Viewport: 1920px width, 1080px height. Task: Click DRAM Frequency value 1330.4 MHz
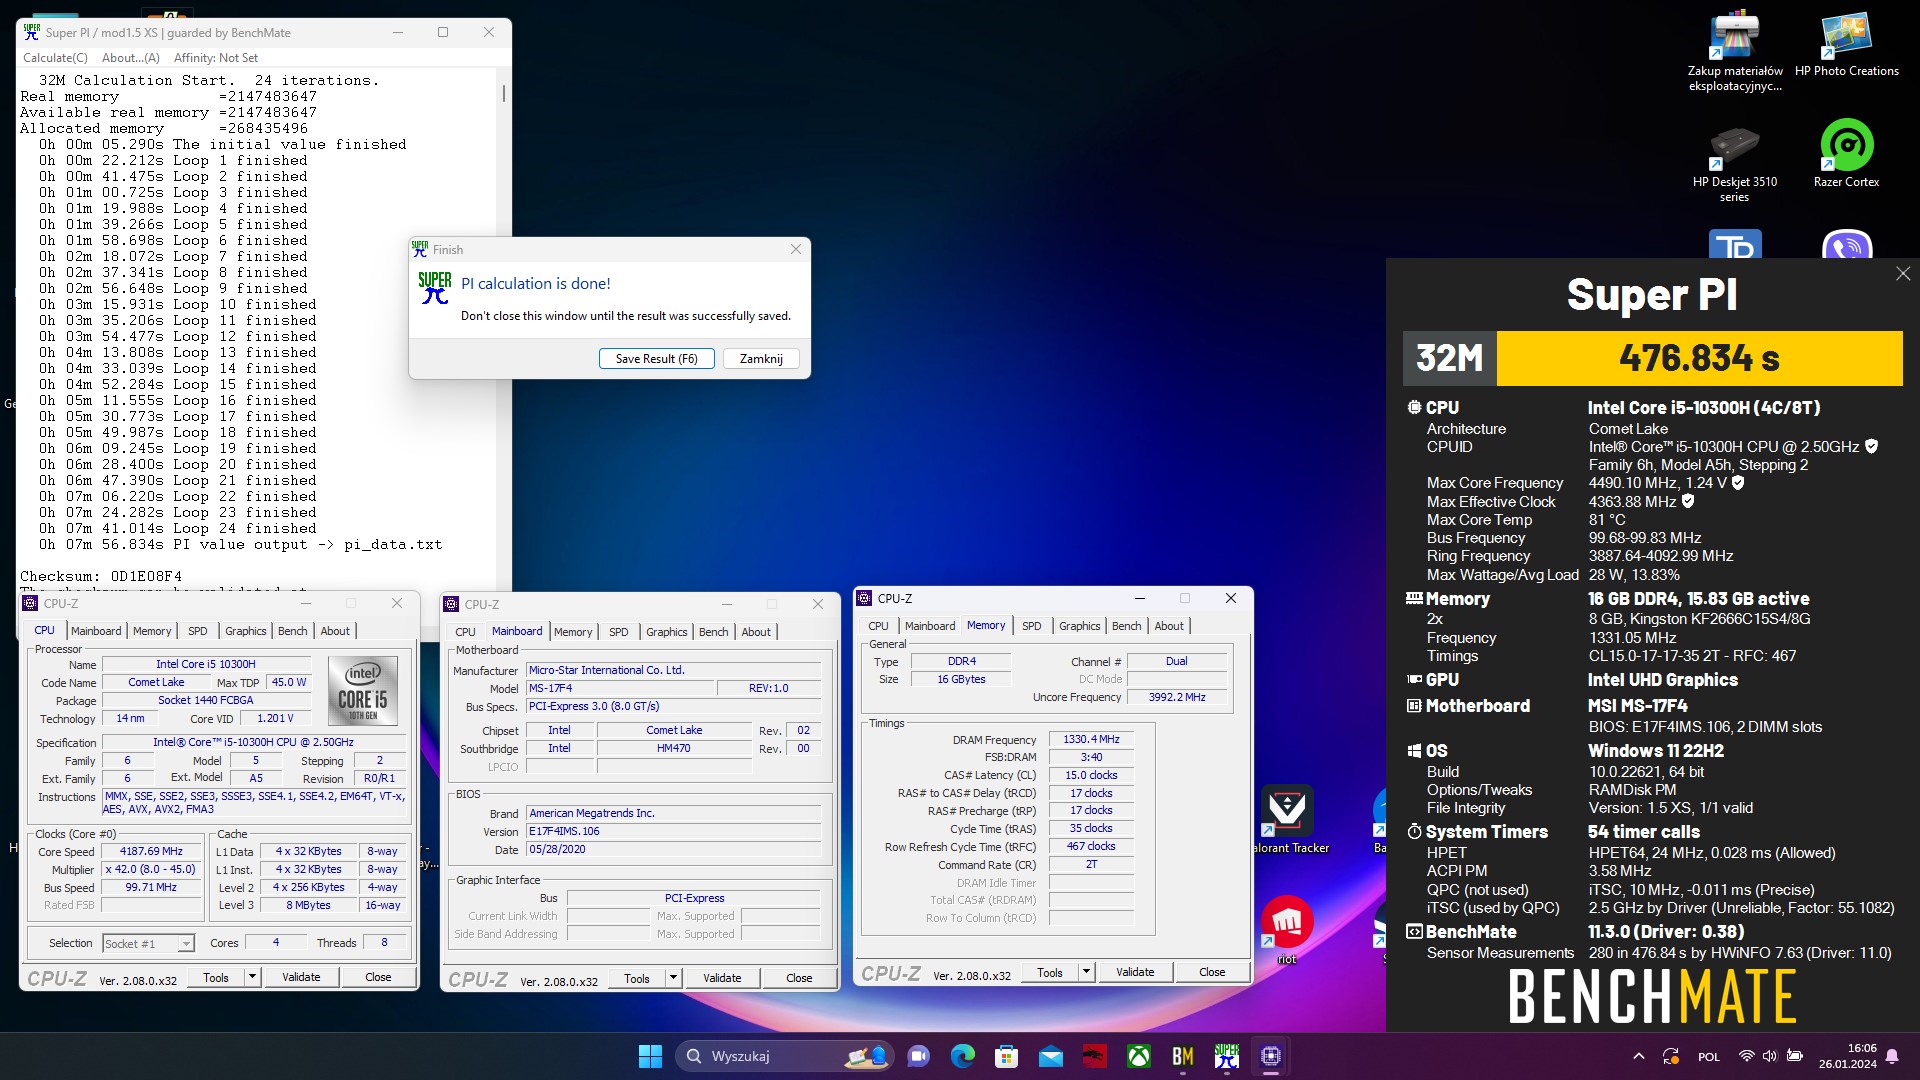click(x=1091, y=739)
